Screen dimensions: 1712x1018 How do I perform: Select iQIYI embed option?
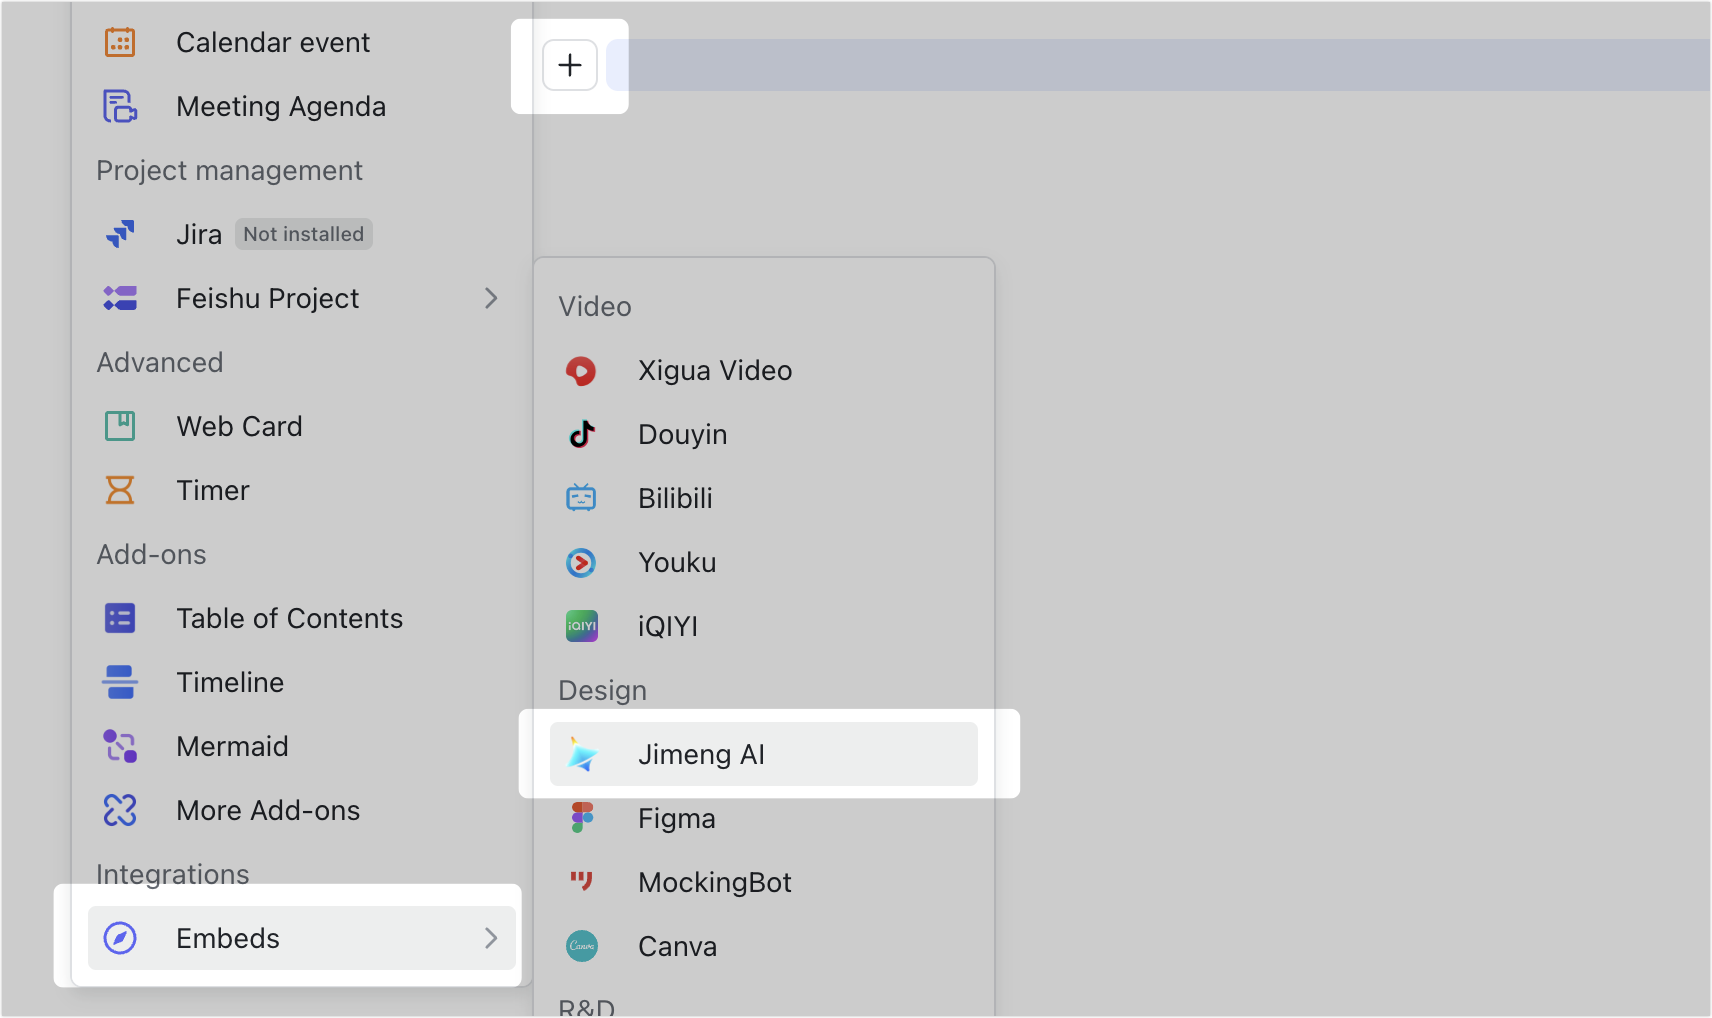(x=764, y=626)
